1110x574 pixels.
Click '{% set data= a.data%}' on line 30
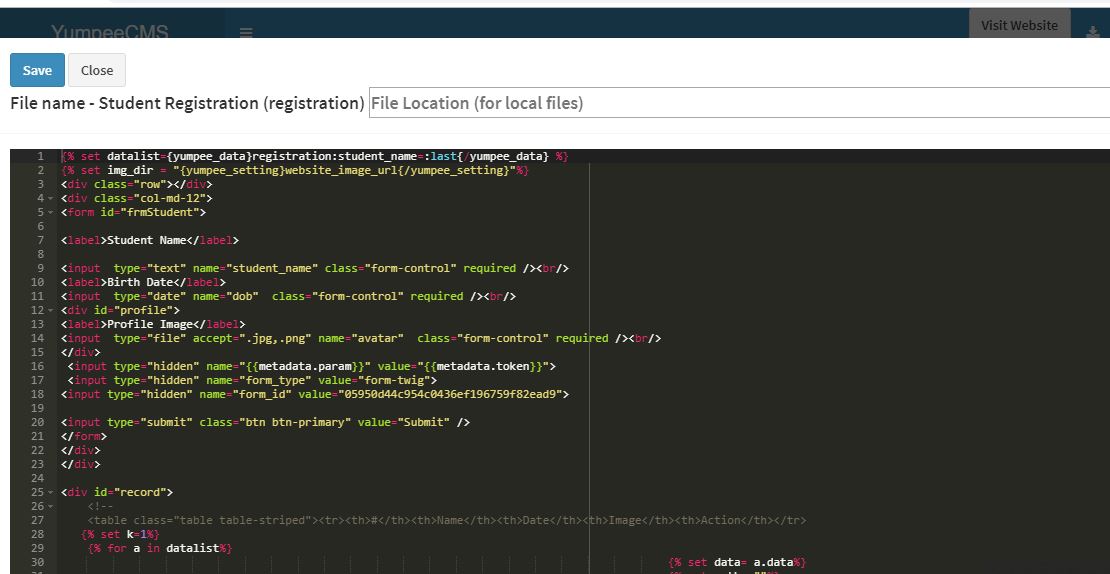click(737, 562)
